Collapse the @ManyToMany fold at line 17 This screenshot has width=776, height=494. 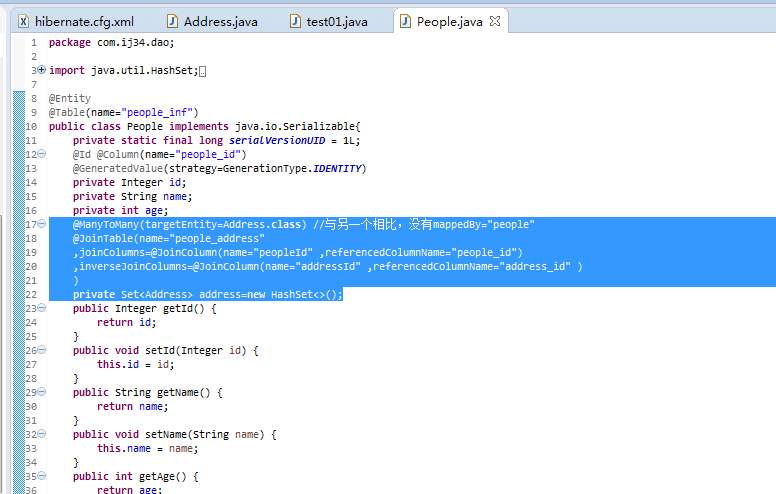(x=42, y=224)
